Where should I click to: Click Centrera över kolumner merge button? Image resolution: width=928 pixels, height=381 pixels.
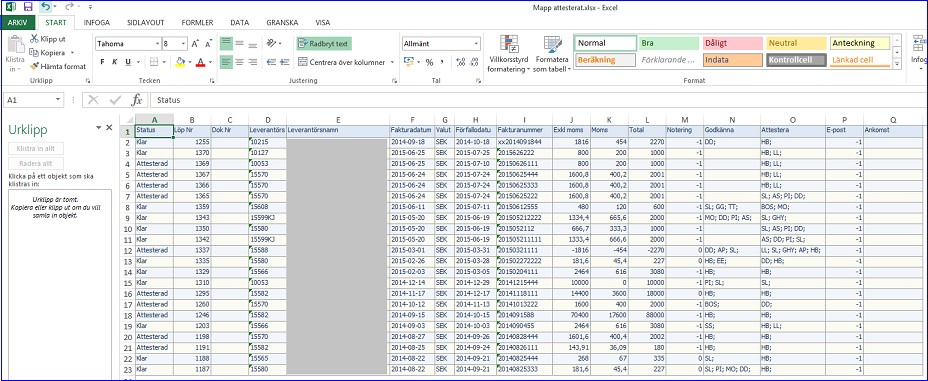pyautogui.click(x=341, y=62)
